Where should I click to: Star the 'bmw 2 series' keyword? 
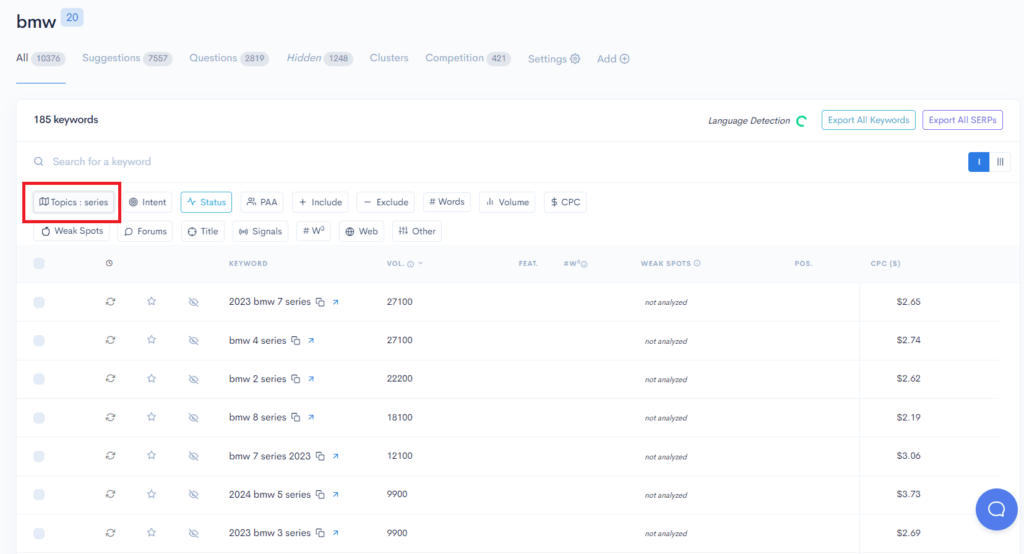click(x=152, y=378)
